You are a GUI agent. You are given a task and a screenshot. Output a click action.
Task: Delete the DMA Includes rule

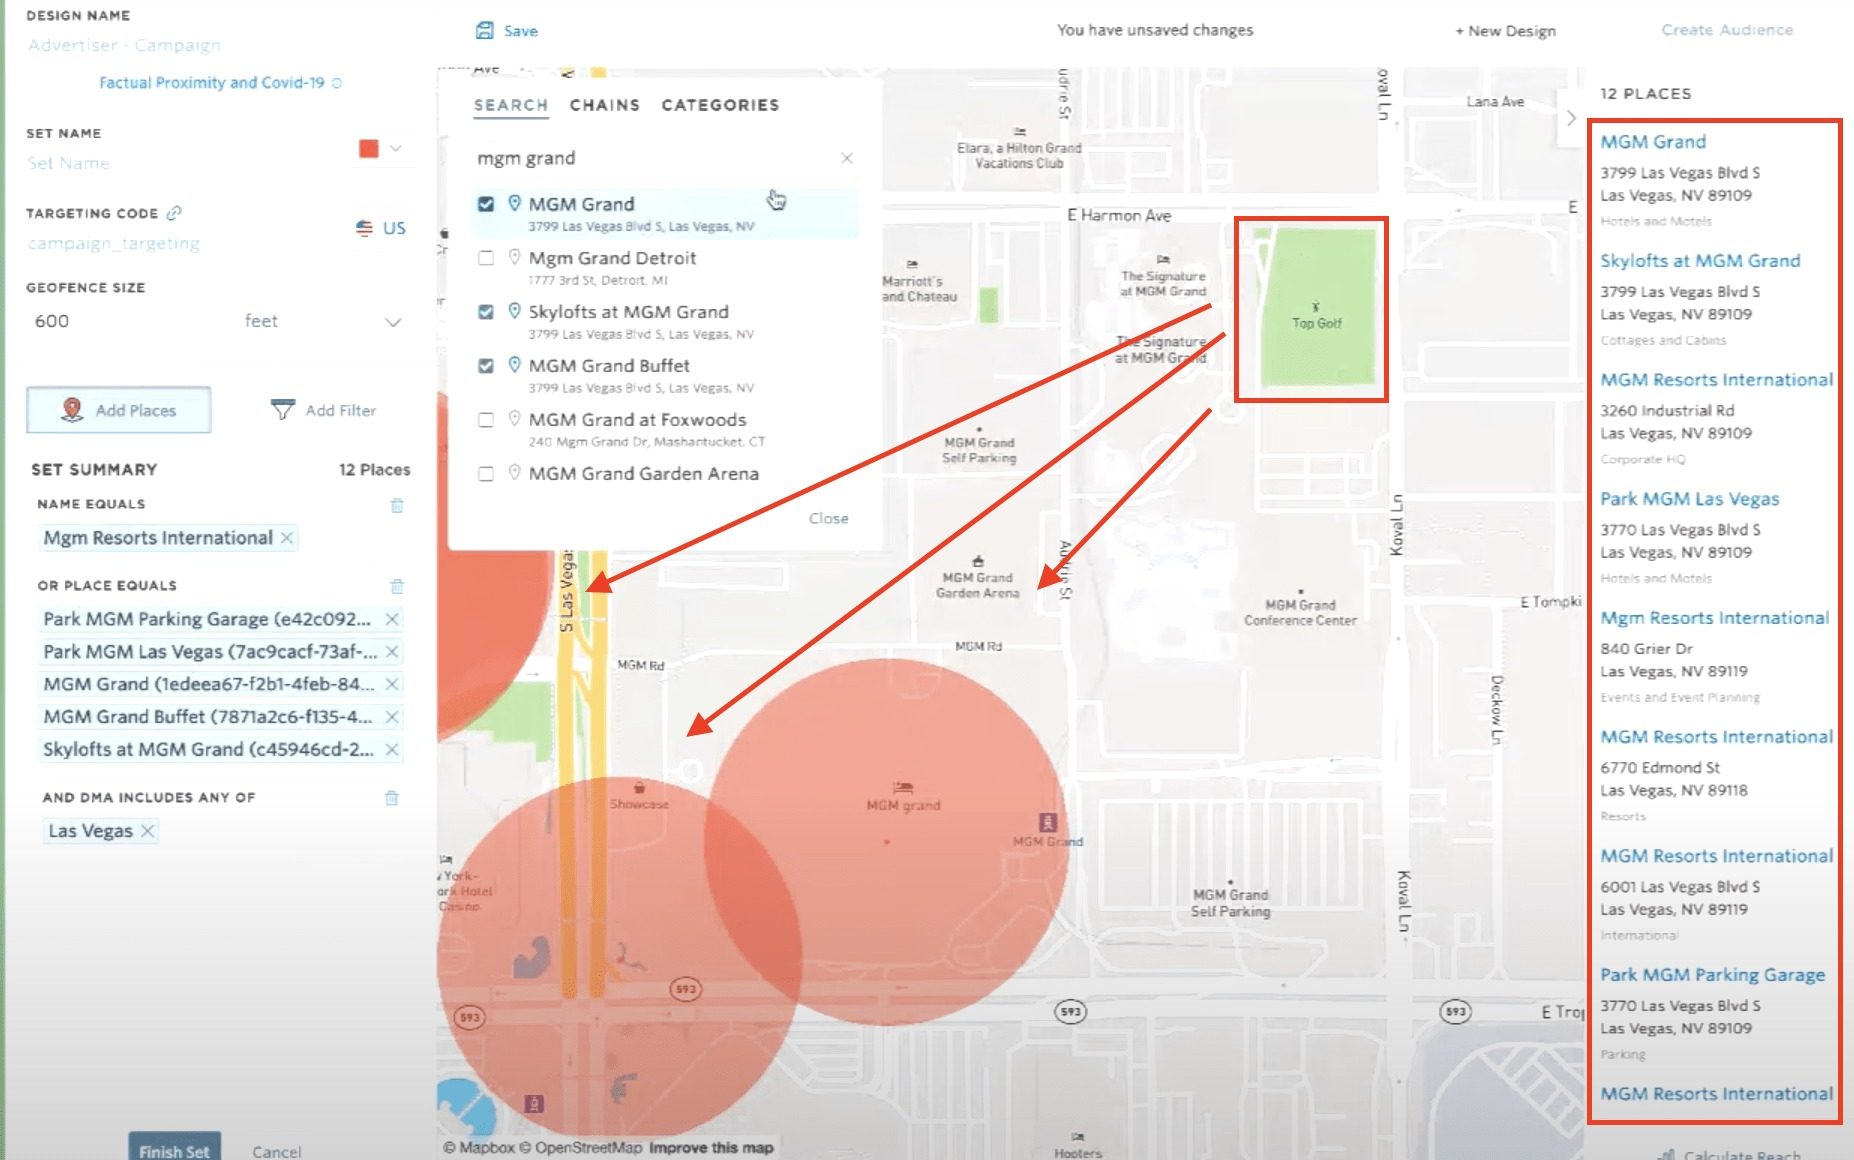pos(392,798)
